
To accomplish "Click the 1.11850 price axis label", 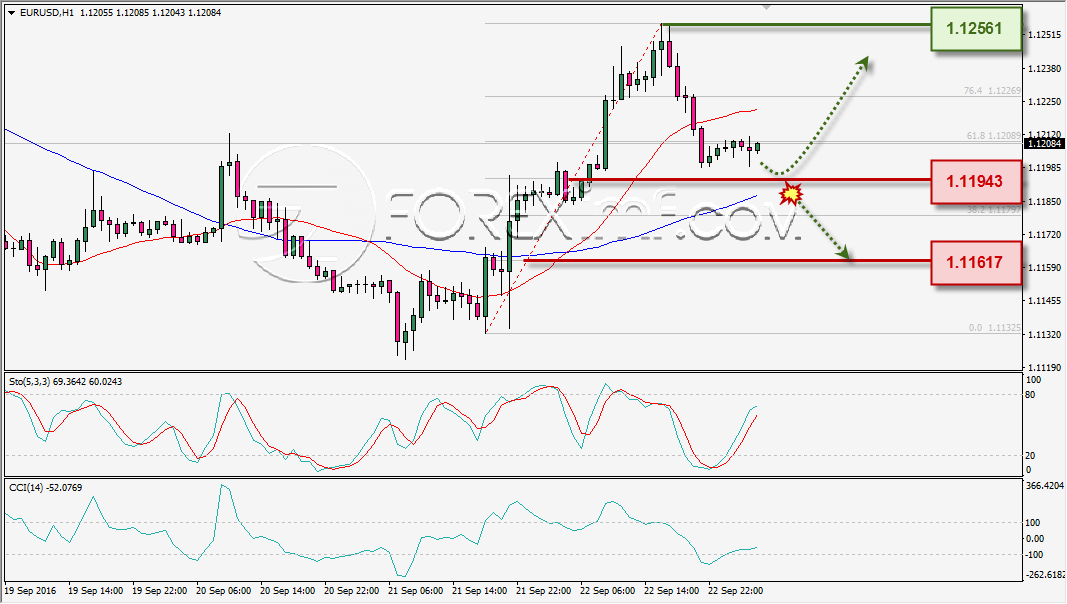I will point(1045,201).
